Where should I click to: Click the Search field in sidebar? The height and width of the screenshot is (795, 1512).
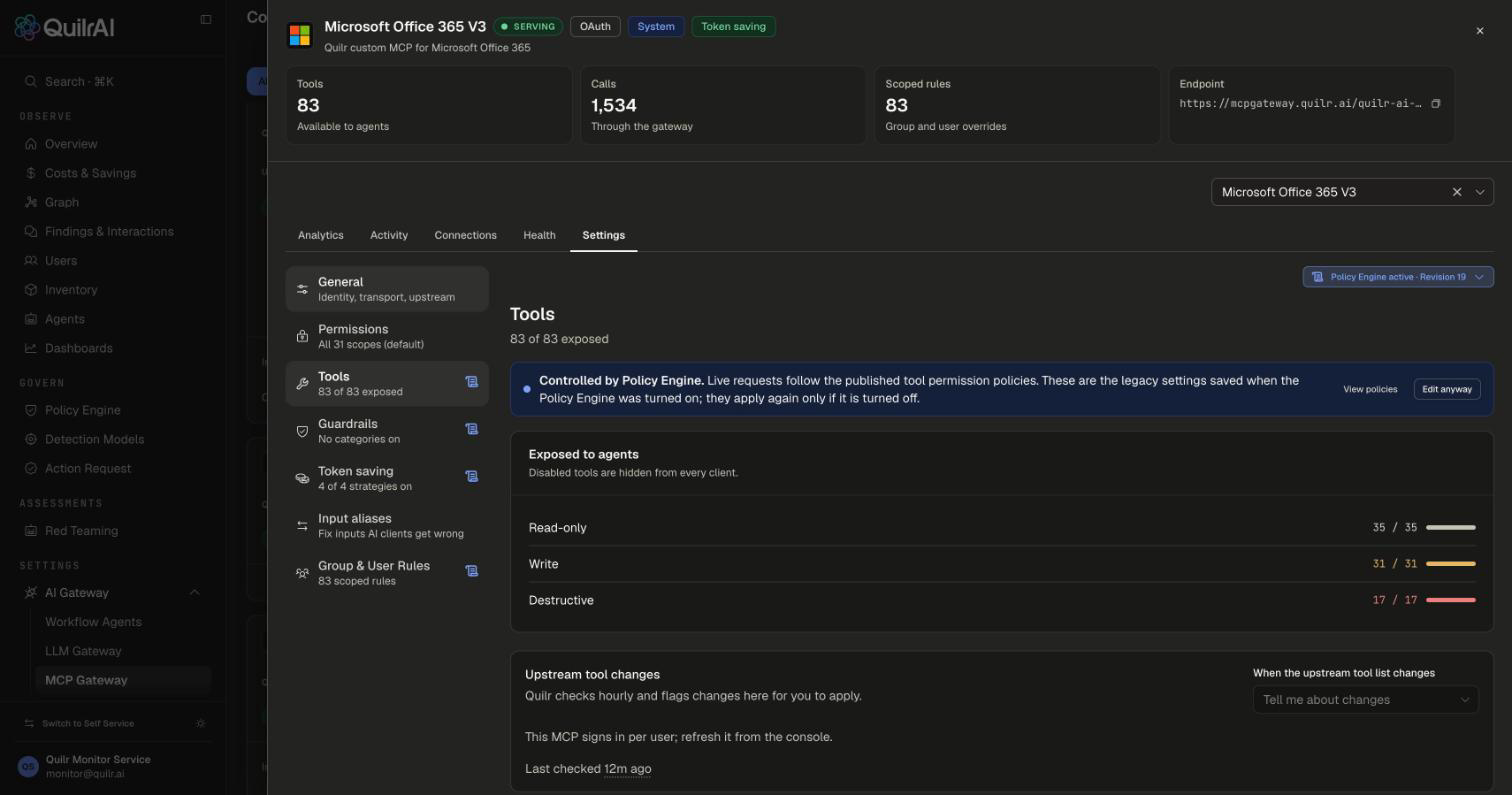click(115, 82)
